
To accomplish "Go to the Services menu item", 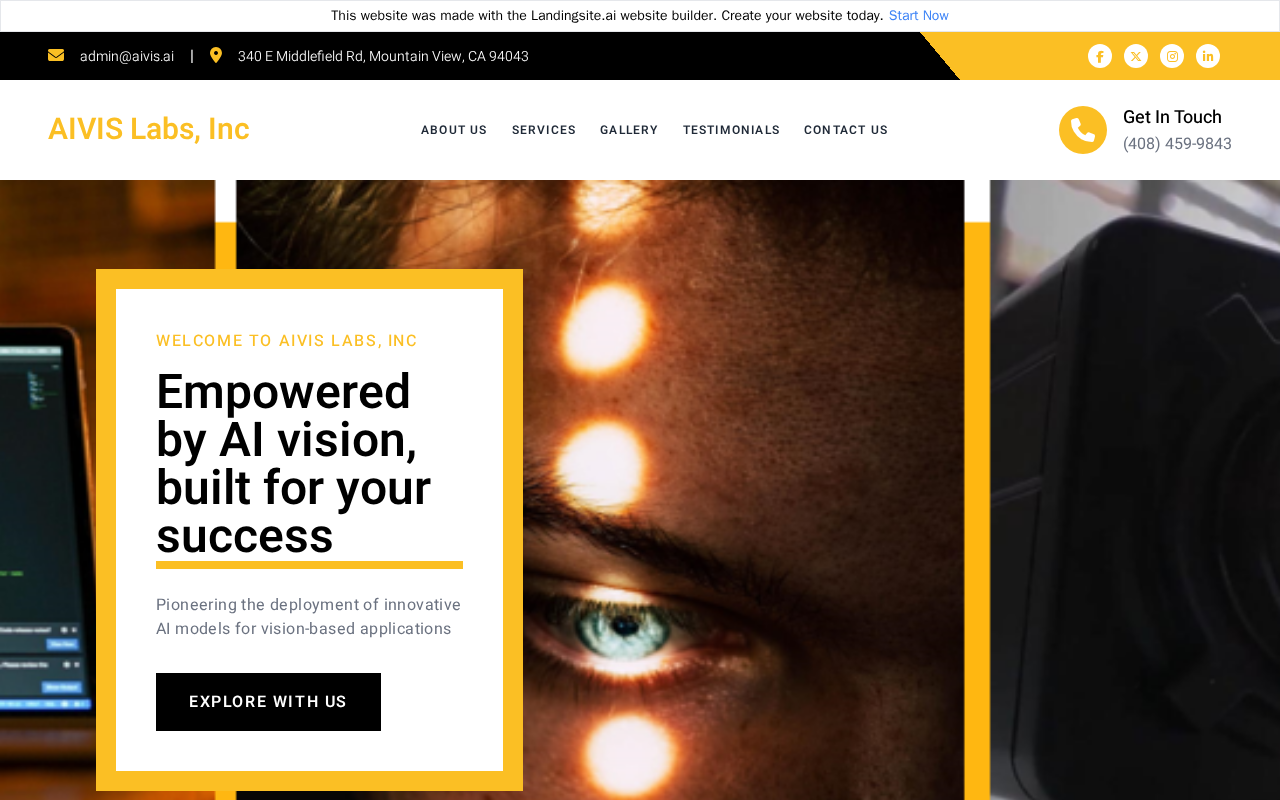I will pos(544,130).
